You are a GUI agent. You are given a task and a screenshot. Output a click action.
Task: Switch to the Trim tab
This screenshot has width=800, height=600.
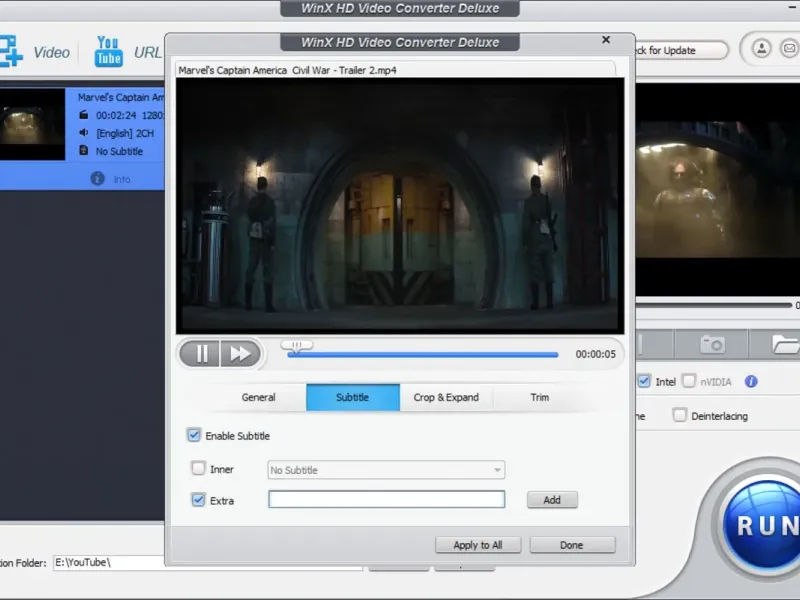point(539,397)
